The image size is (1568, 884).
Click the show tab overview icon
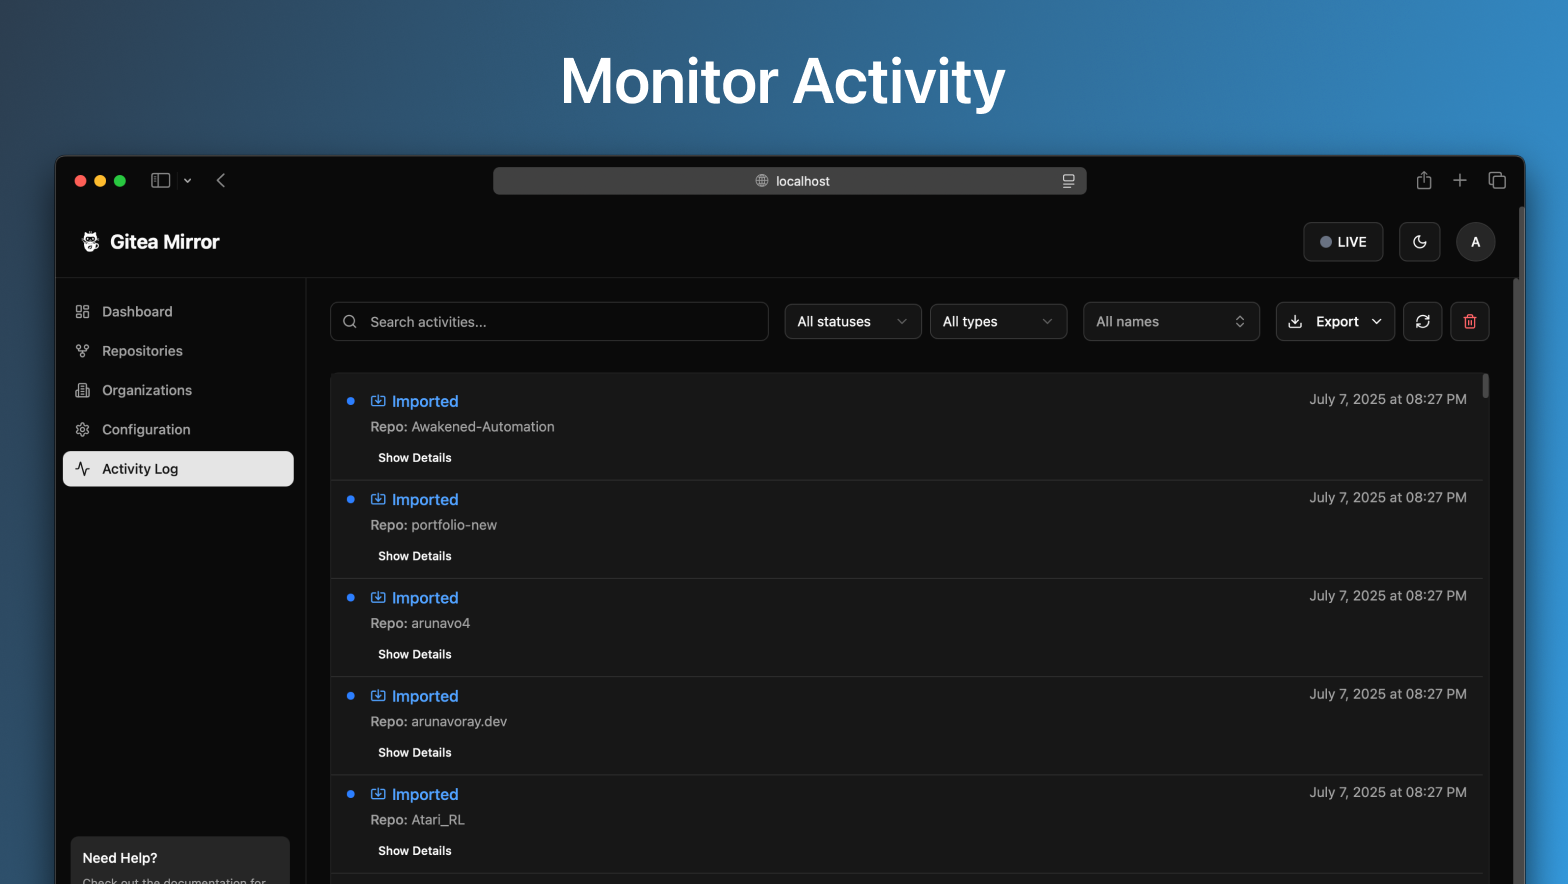[1497, 181]
